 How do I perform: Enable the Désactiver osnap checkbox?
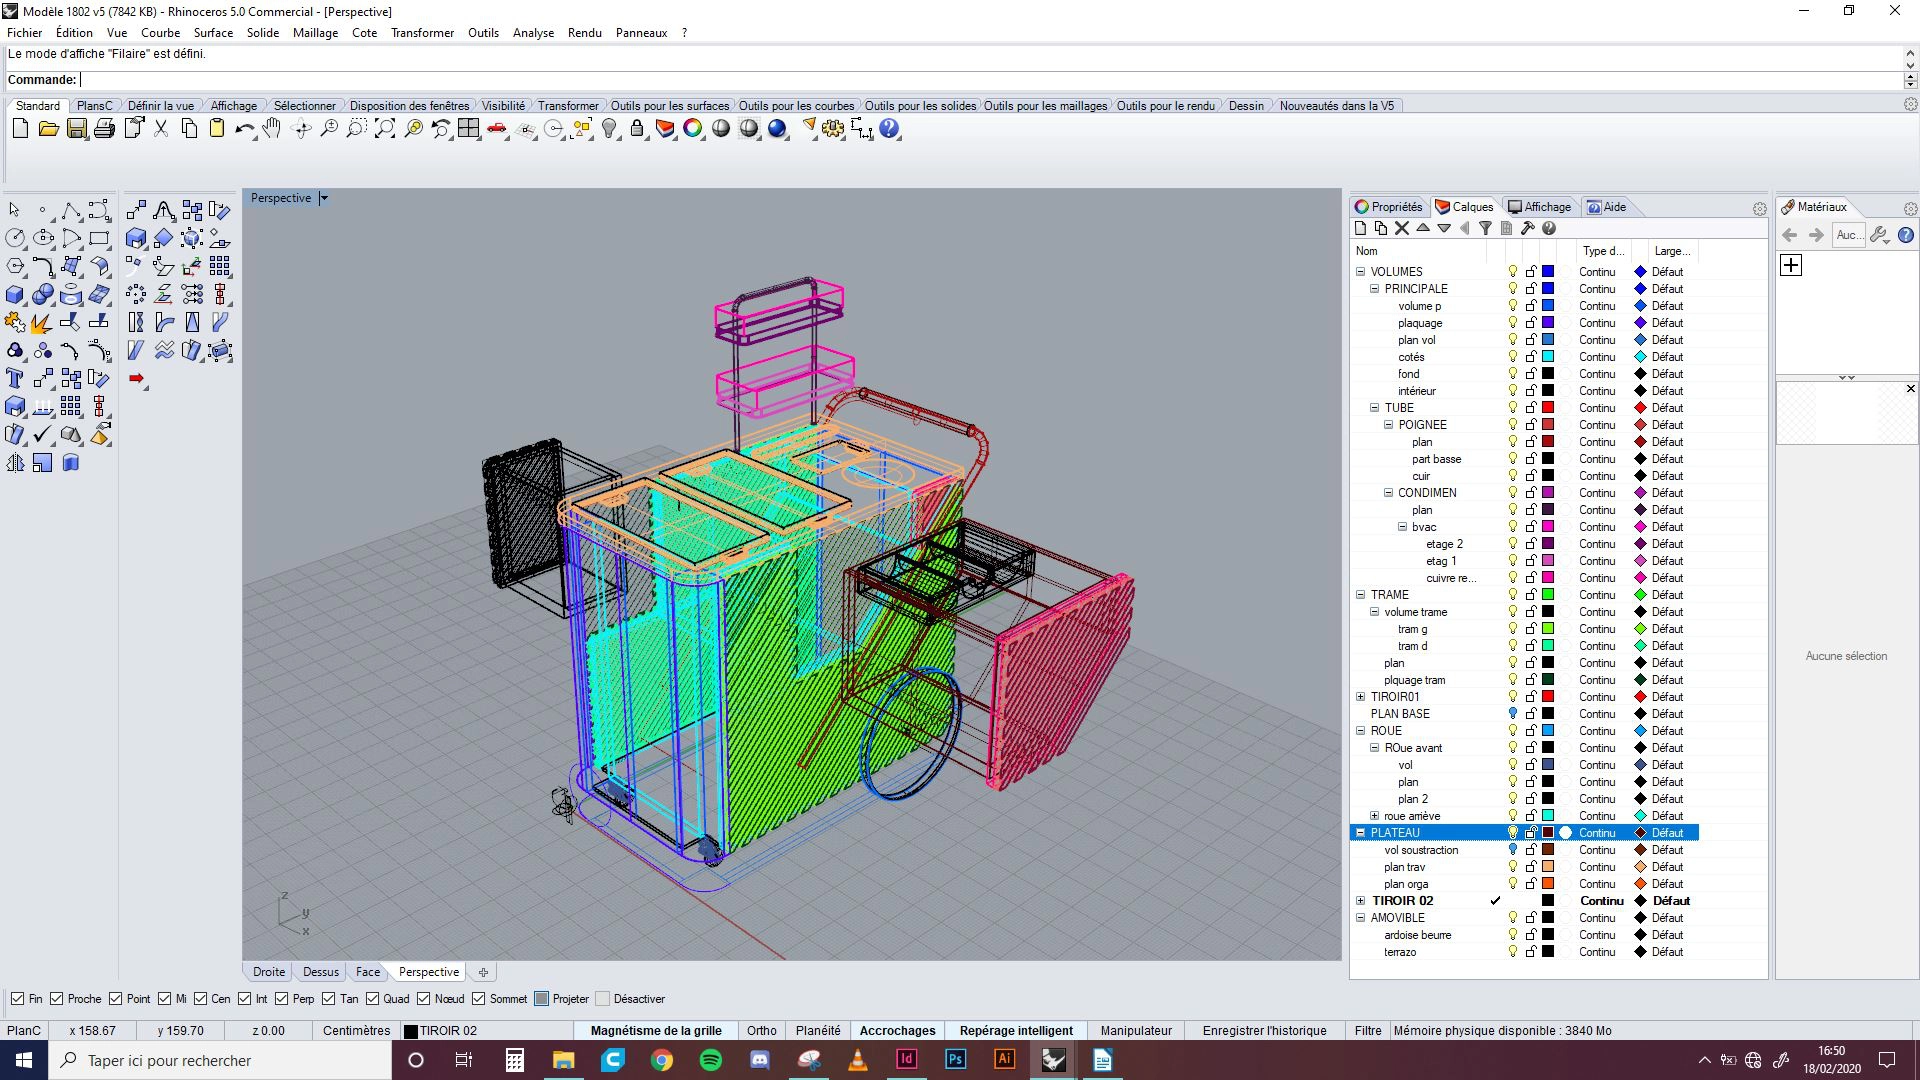pos(602,999)
